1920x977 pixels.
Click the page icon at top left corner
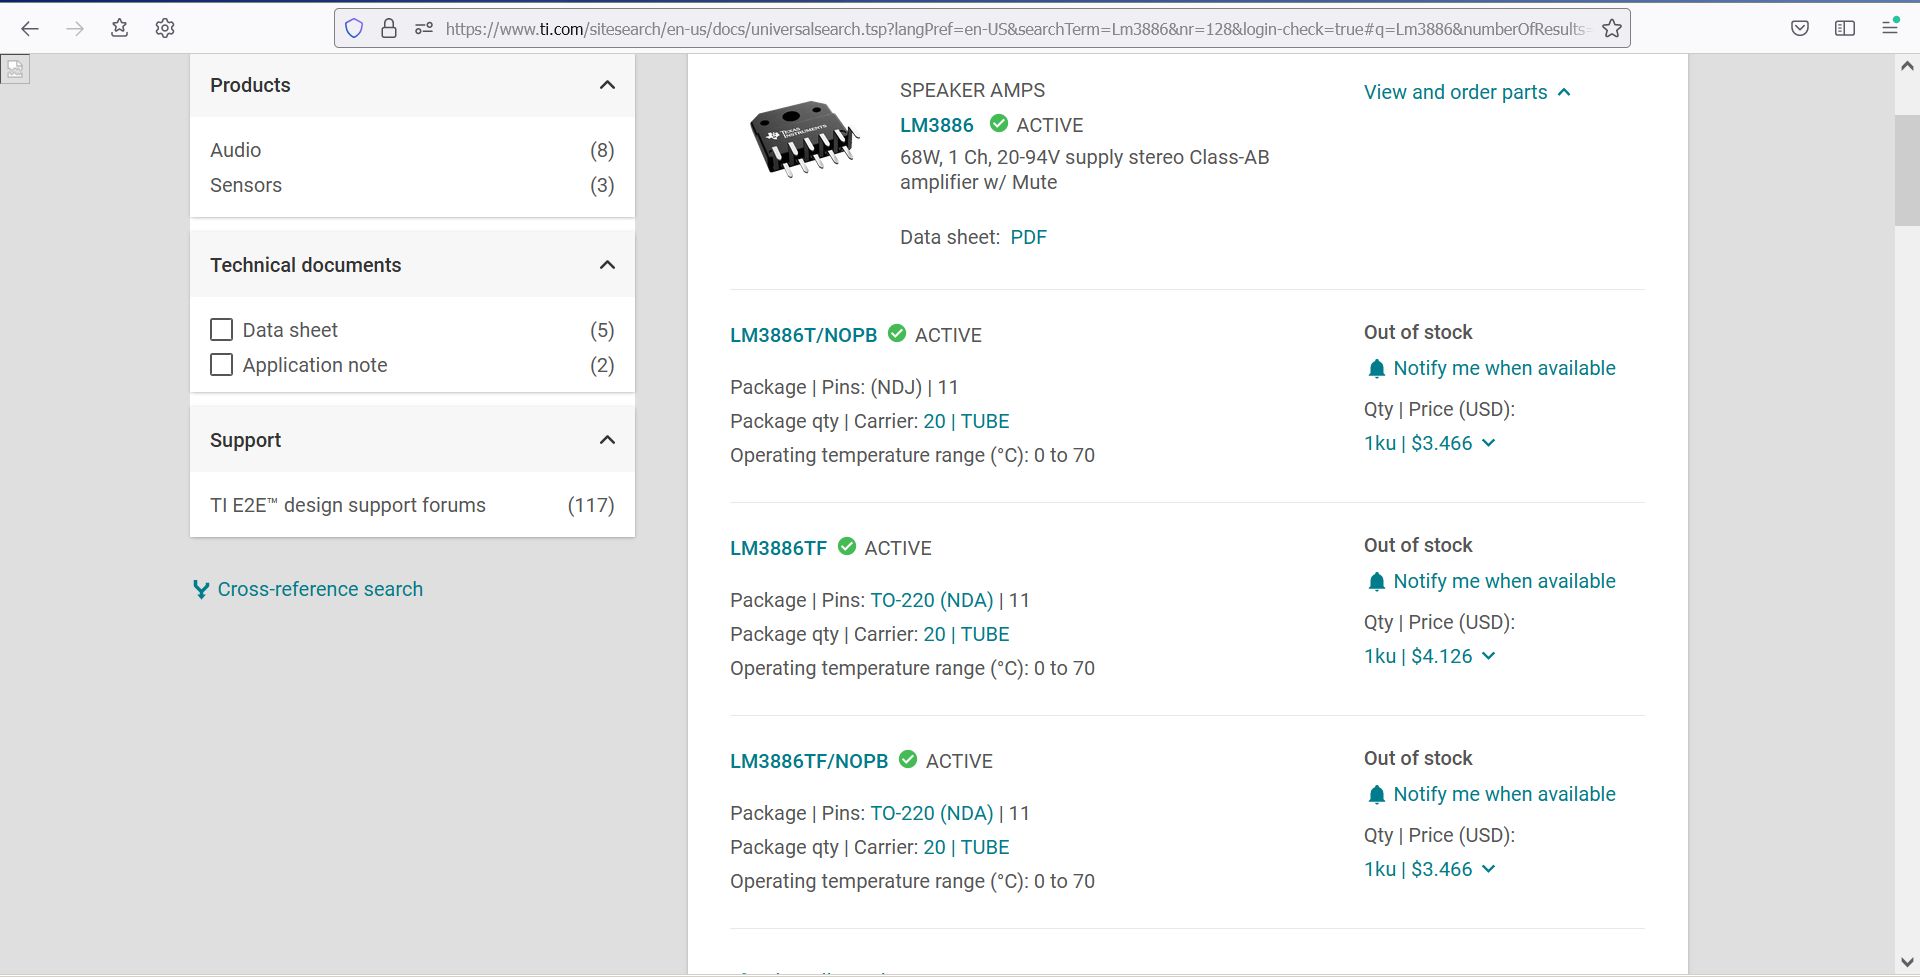15,69
